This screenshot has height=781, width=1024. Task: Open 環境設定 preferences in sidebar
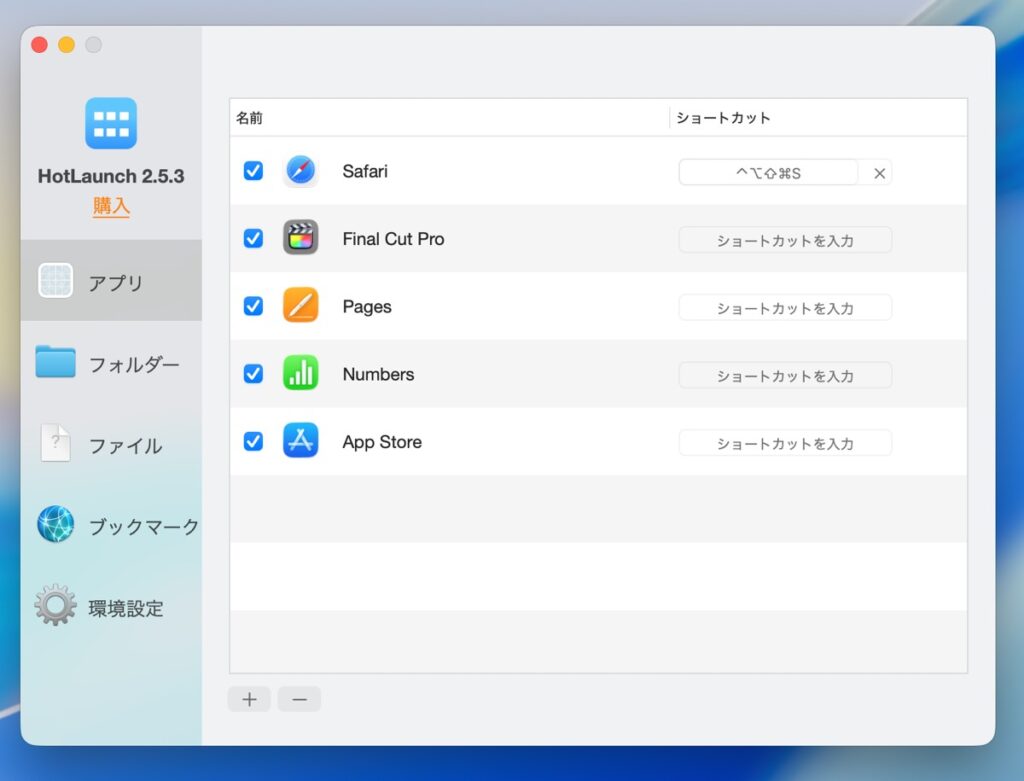coord(111,608)
